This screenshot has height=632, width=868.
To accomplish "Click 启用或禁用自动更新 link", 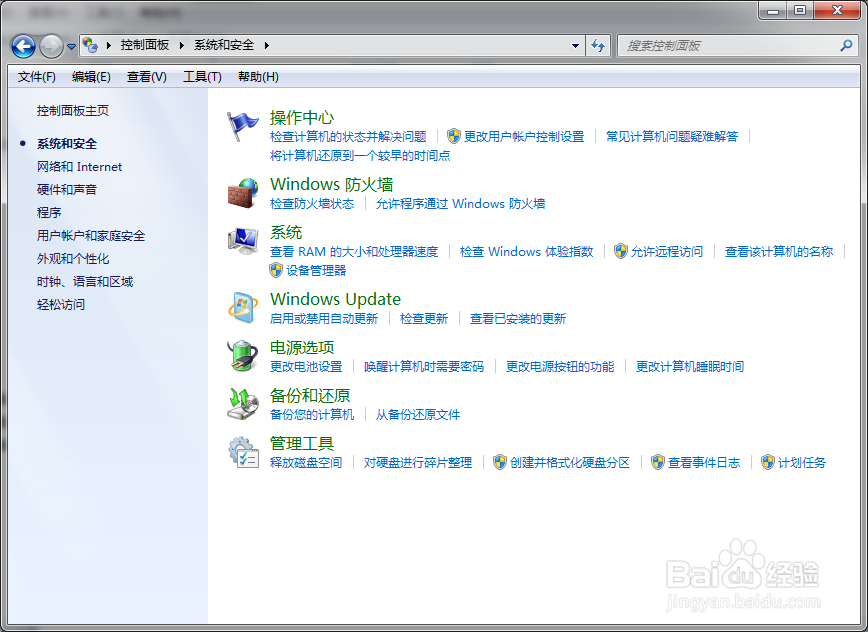I will [324, 319].
